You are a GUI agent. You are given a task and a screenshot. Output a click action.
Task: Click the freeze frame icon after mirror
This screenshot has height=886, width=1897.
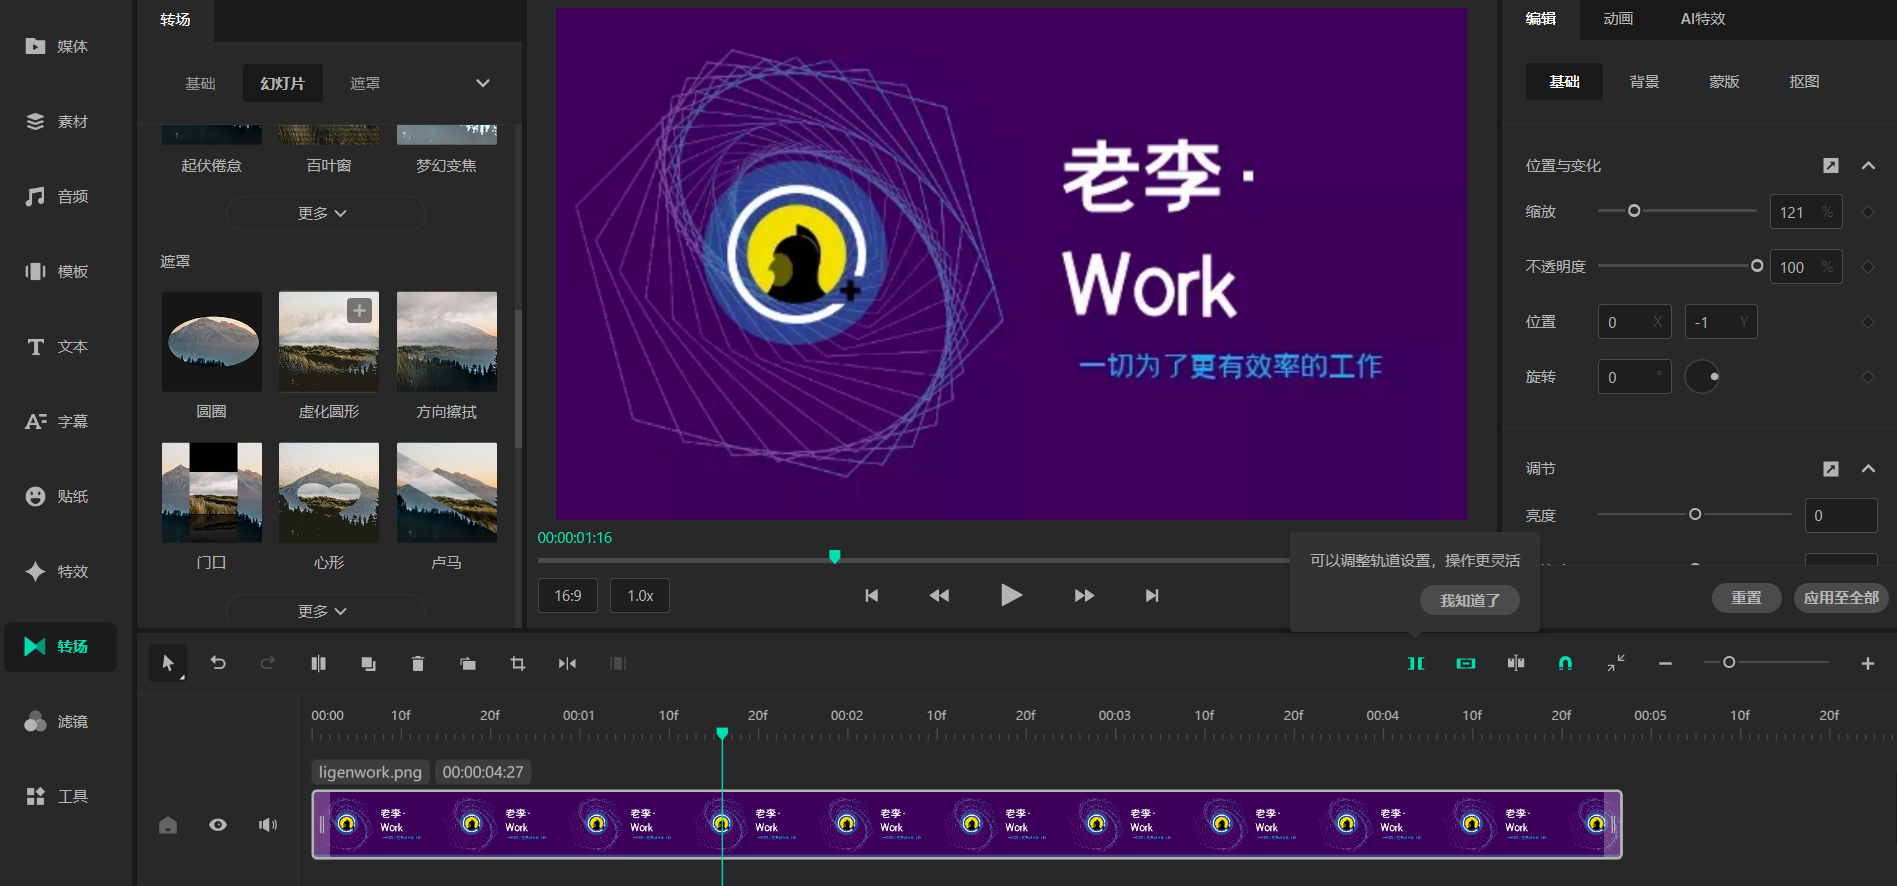(618, 663)
